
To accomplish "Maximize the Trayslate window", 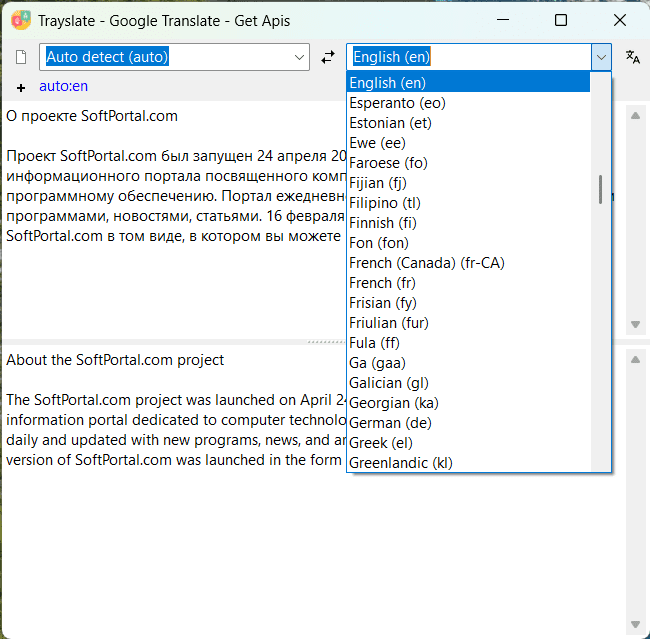I will tap(561, 20).
